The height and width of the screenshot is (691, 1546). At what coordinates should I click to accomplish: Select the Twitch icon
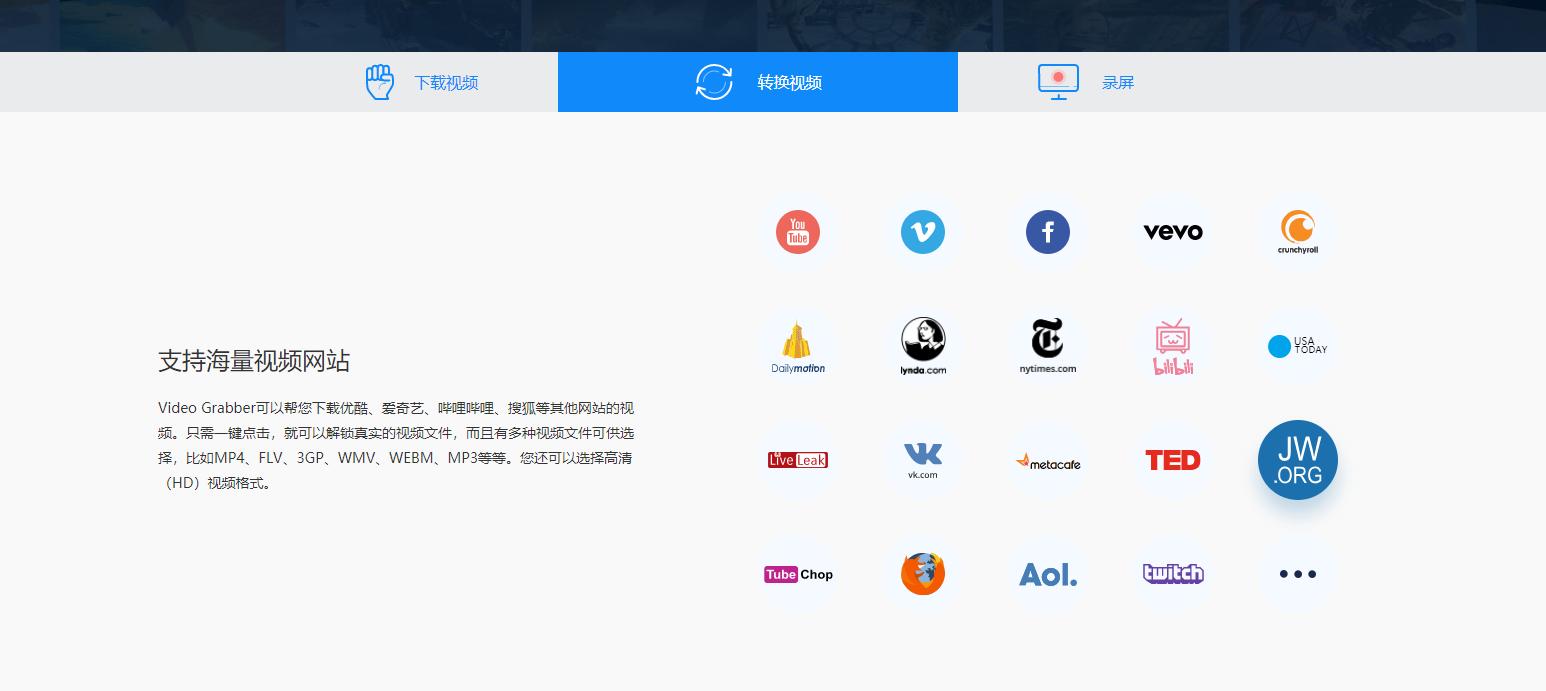(x=1172, y=574)
